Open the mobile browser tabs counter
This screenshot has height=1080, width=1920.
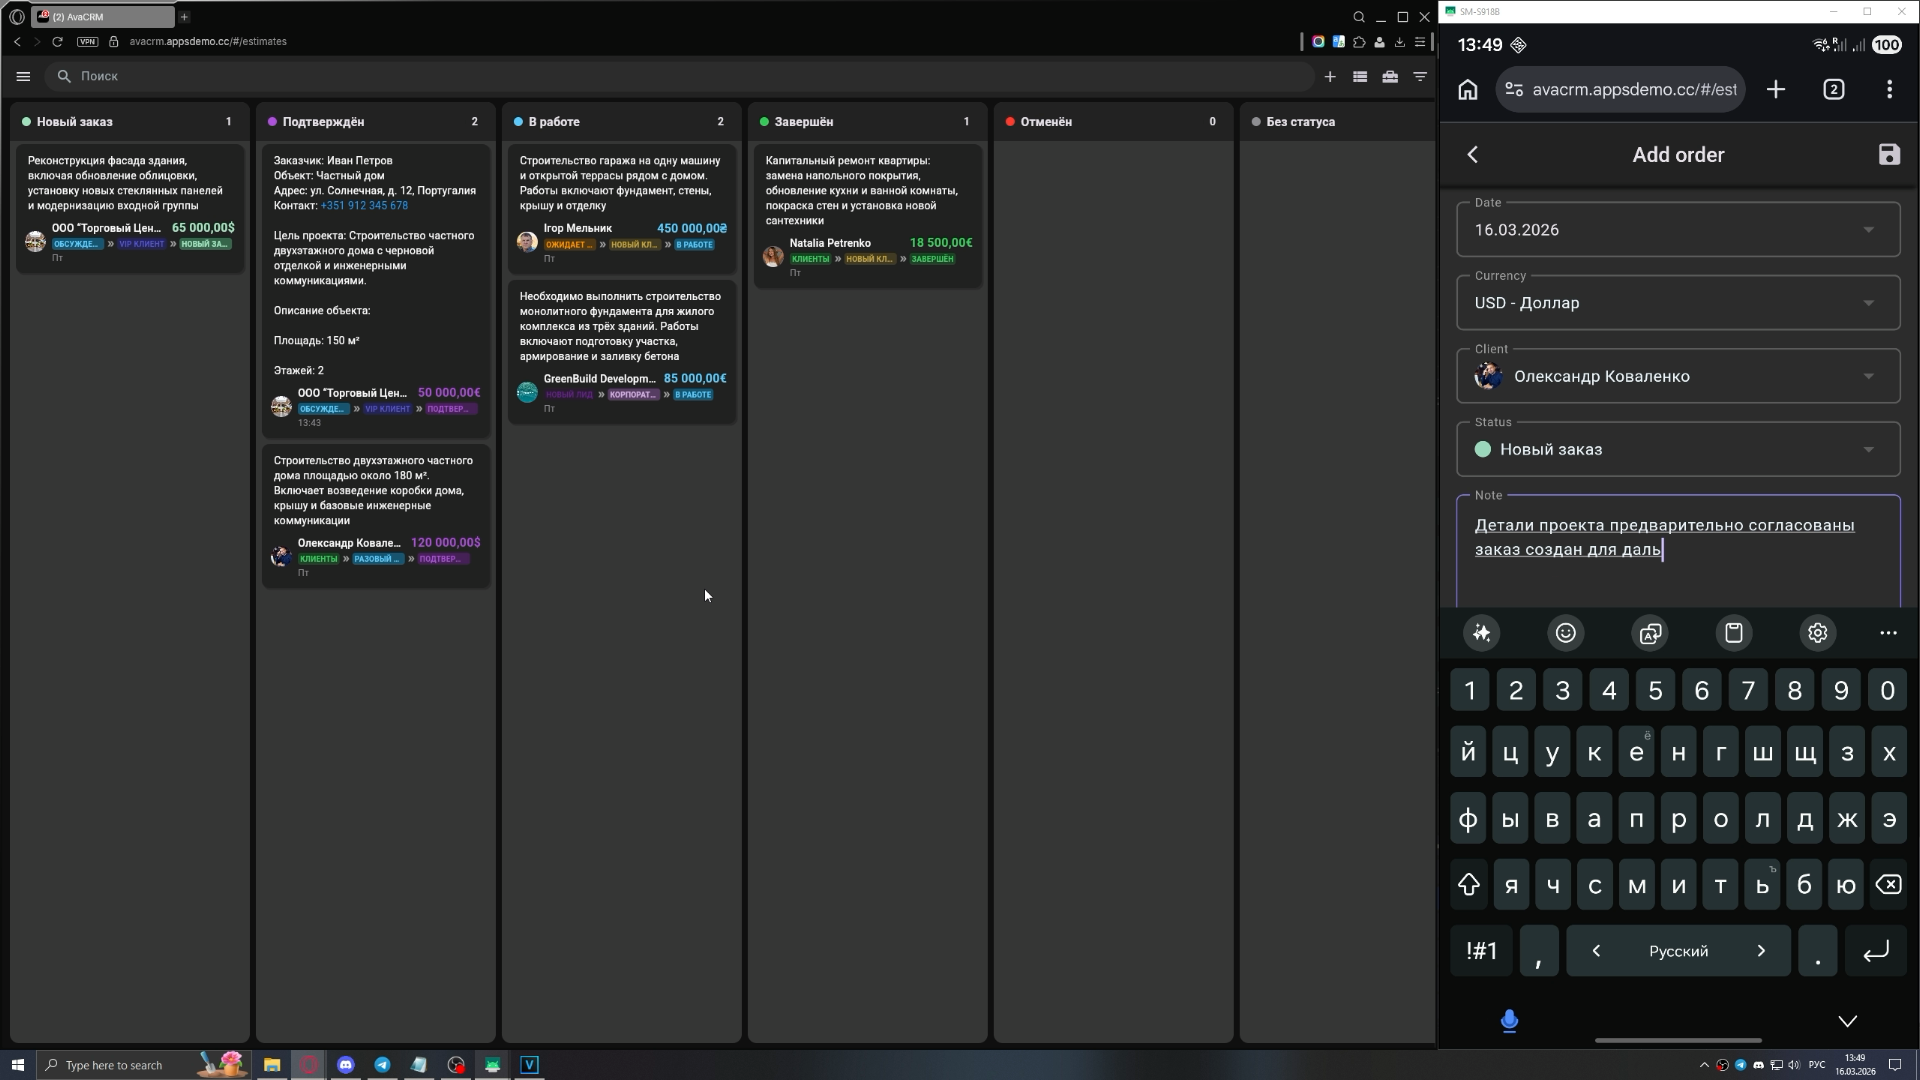click(x=1833, y=89)
